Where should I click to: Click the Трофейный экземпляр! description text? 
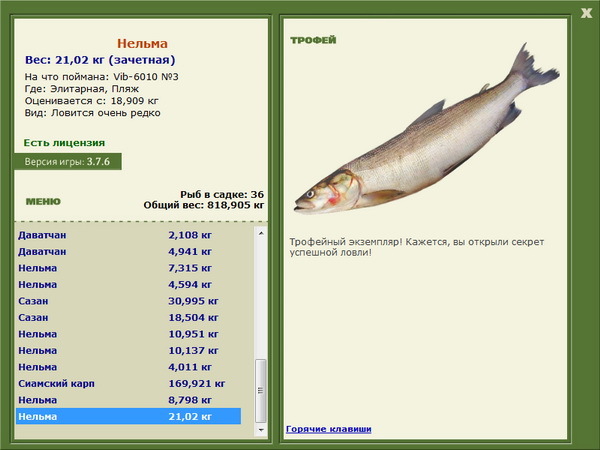(x=416, y=247)
